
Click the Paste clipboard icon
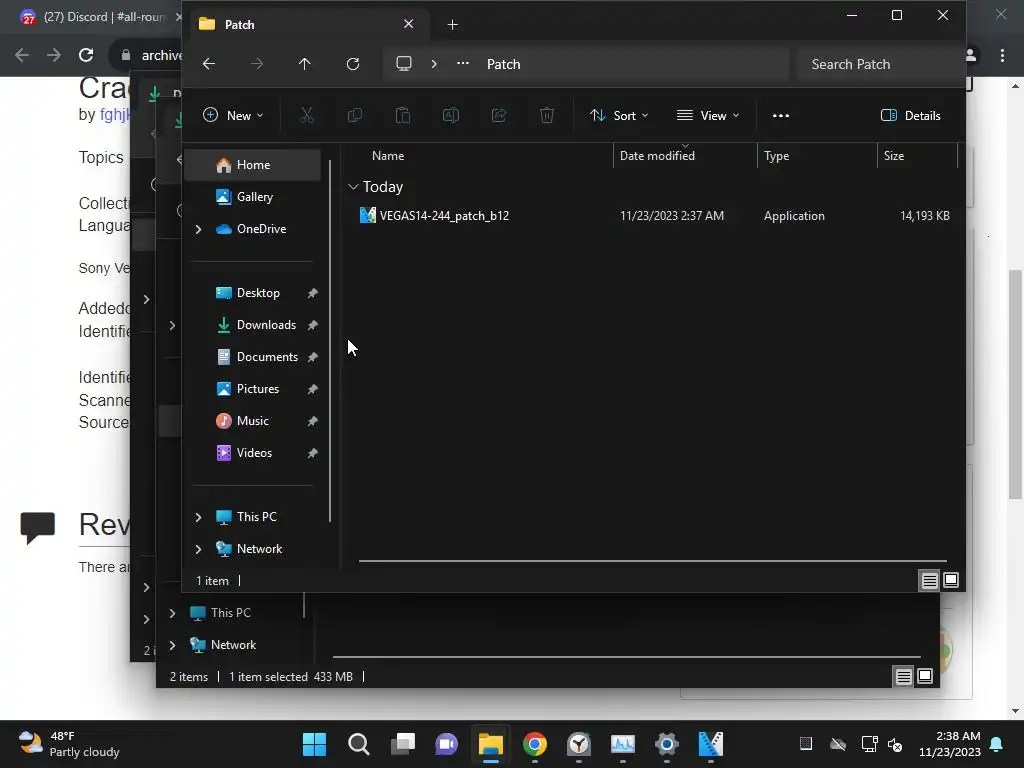click(x=403, y=116)
